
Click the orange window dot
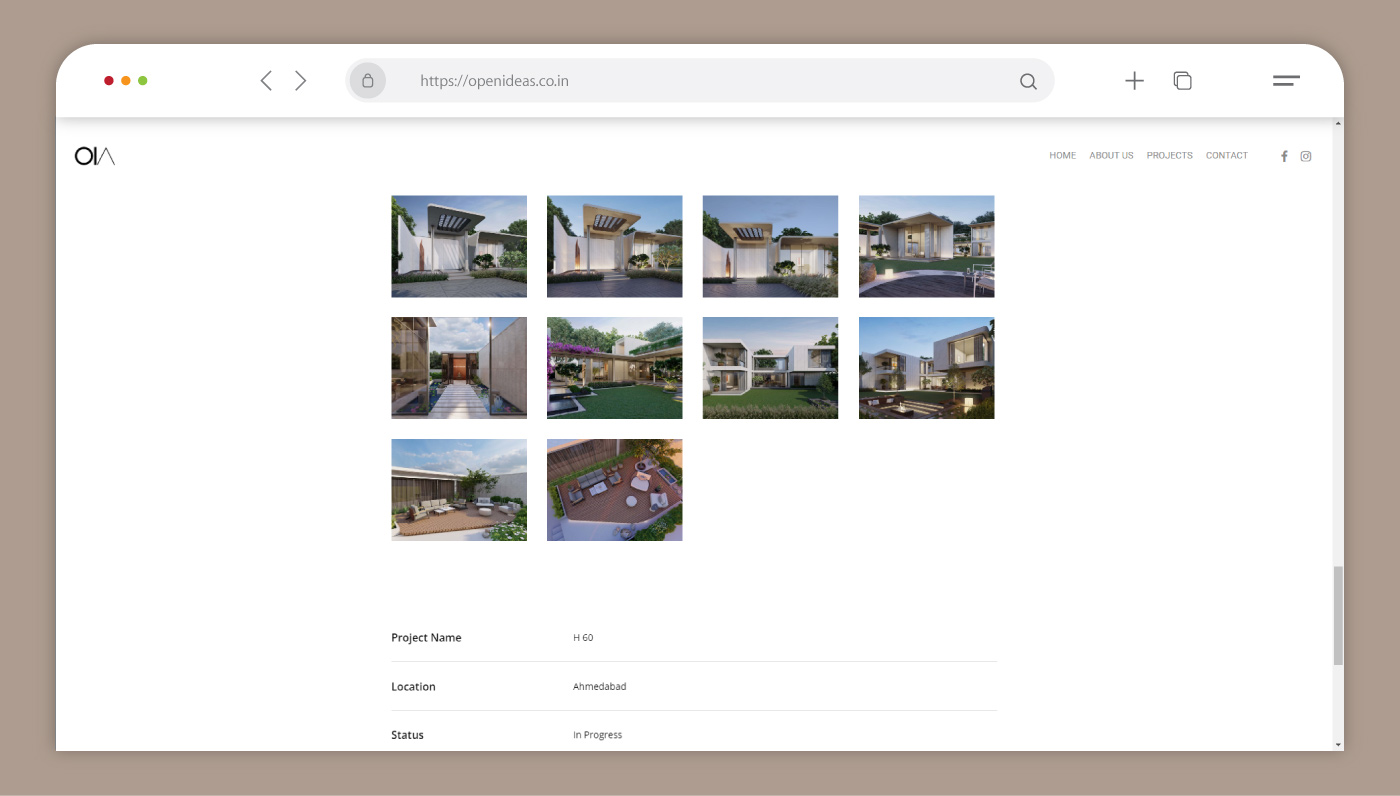click(x=126, y=81)
